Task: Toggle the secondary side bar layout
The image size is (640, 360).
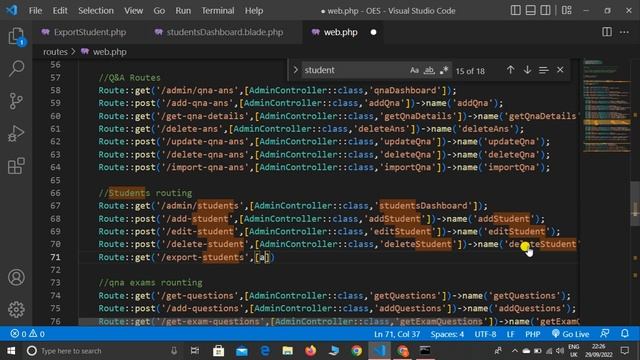Action: (x=545, y=10)
